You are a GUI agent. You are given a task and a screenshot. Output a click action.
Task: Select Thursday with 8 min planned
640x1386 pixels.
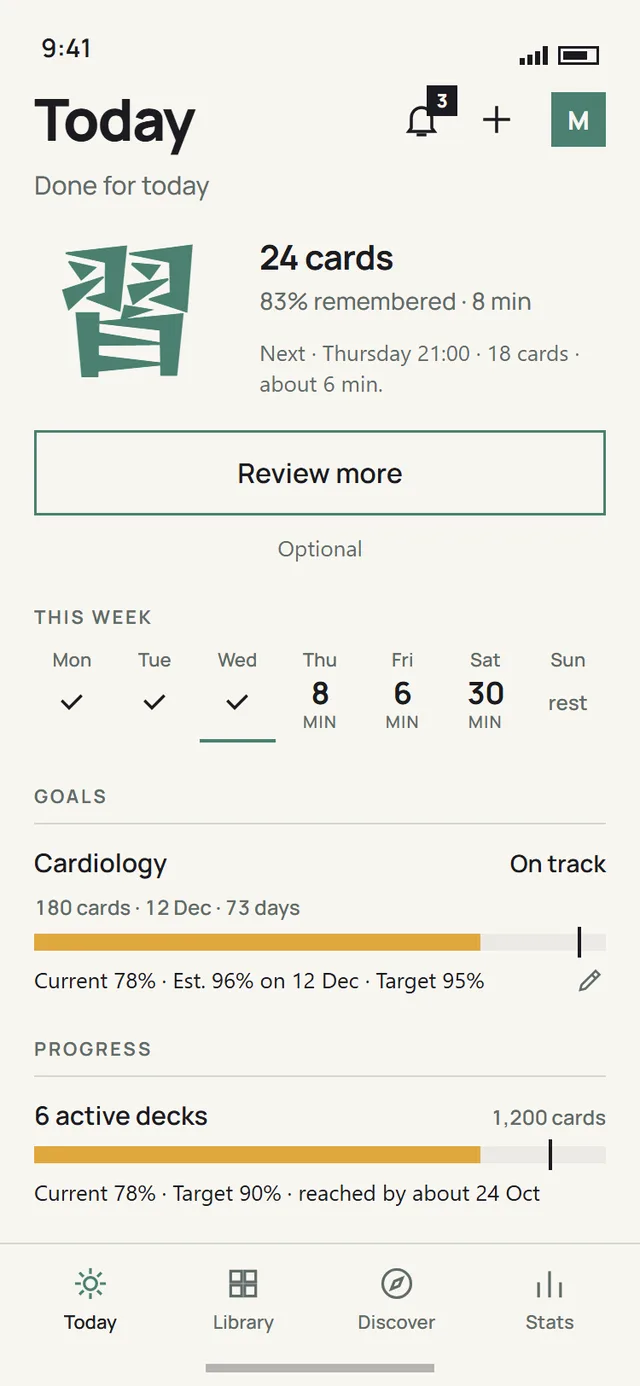[x=320, y=690]
